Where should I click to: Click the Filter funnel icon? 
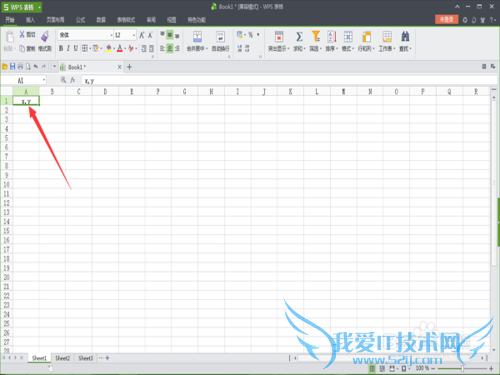pyautogui.click(x=316, y=37)
